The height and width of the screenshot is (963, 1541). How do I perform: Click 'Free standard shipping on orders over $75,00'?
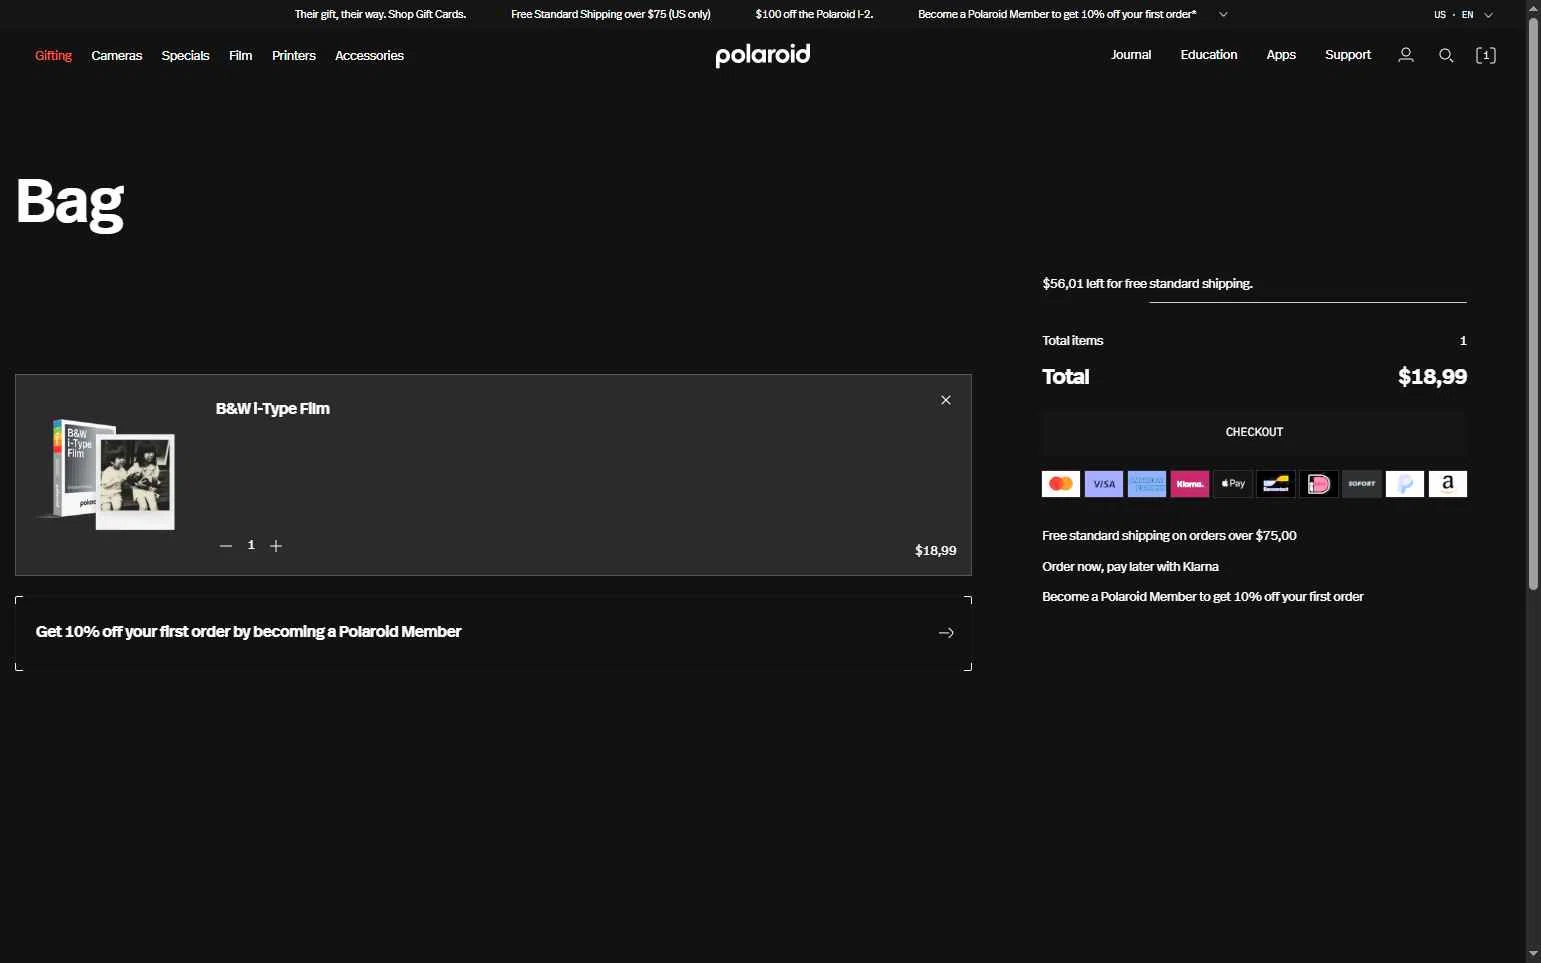pos(1169,536)
